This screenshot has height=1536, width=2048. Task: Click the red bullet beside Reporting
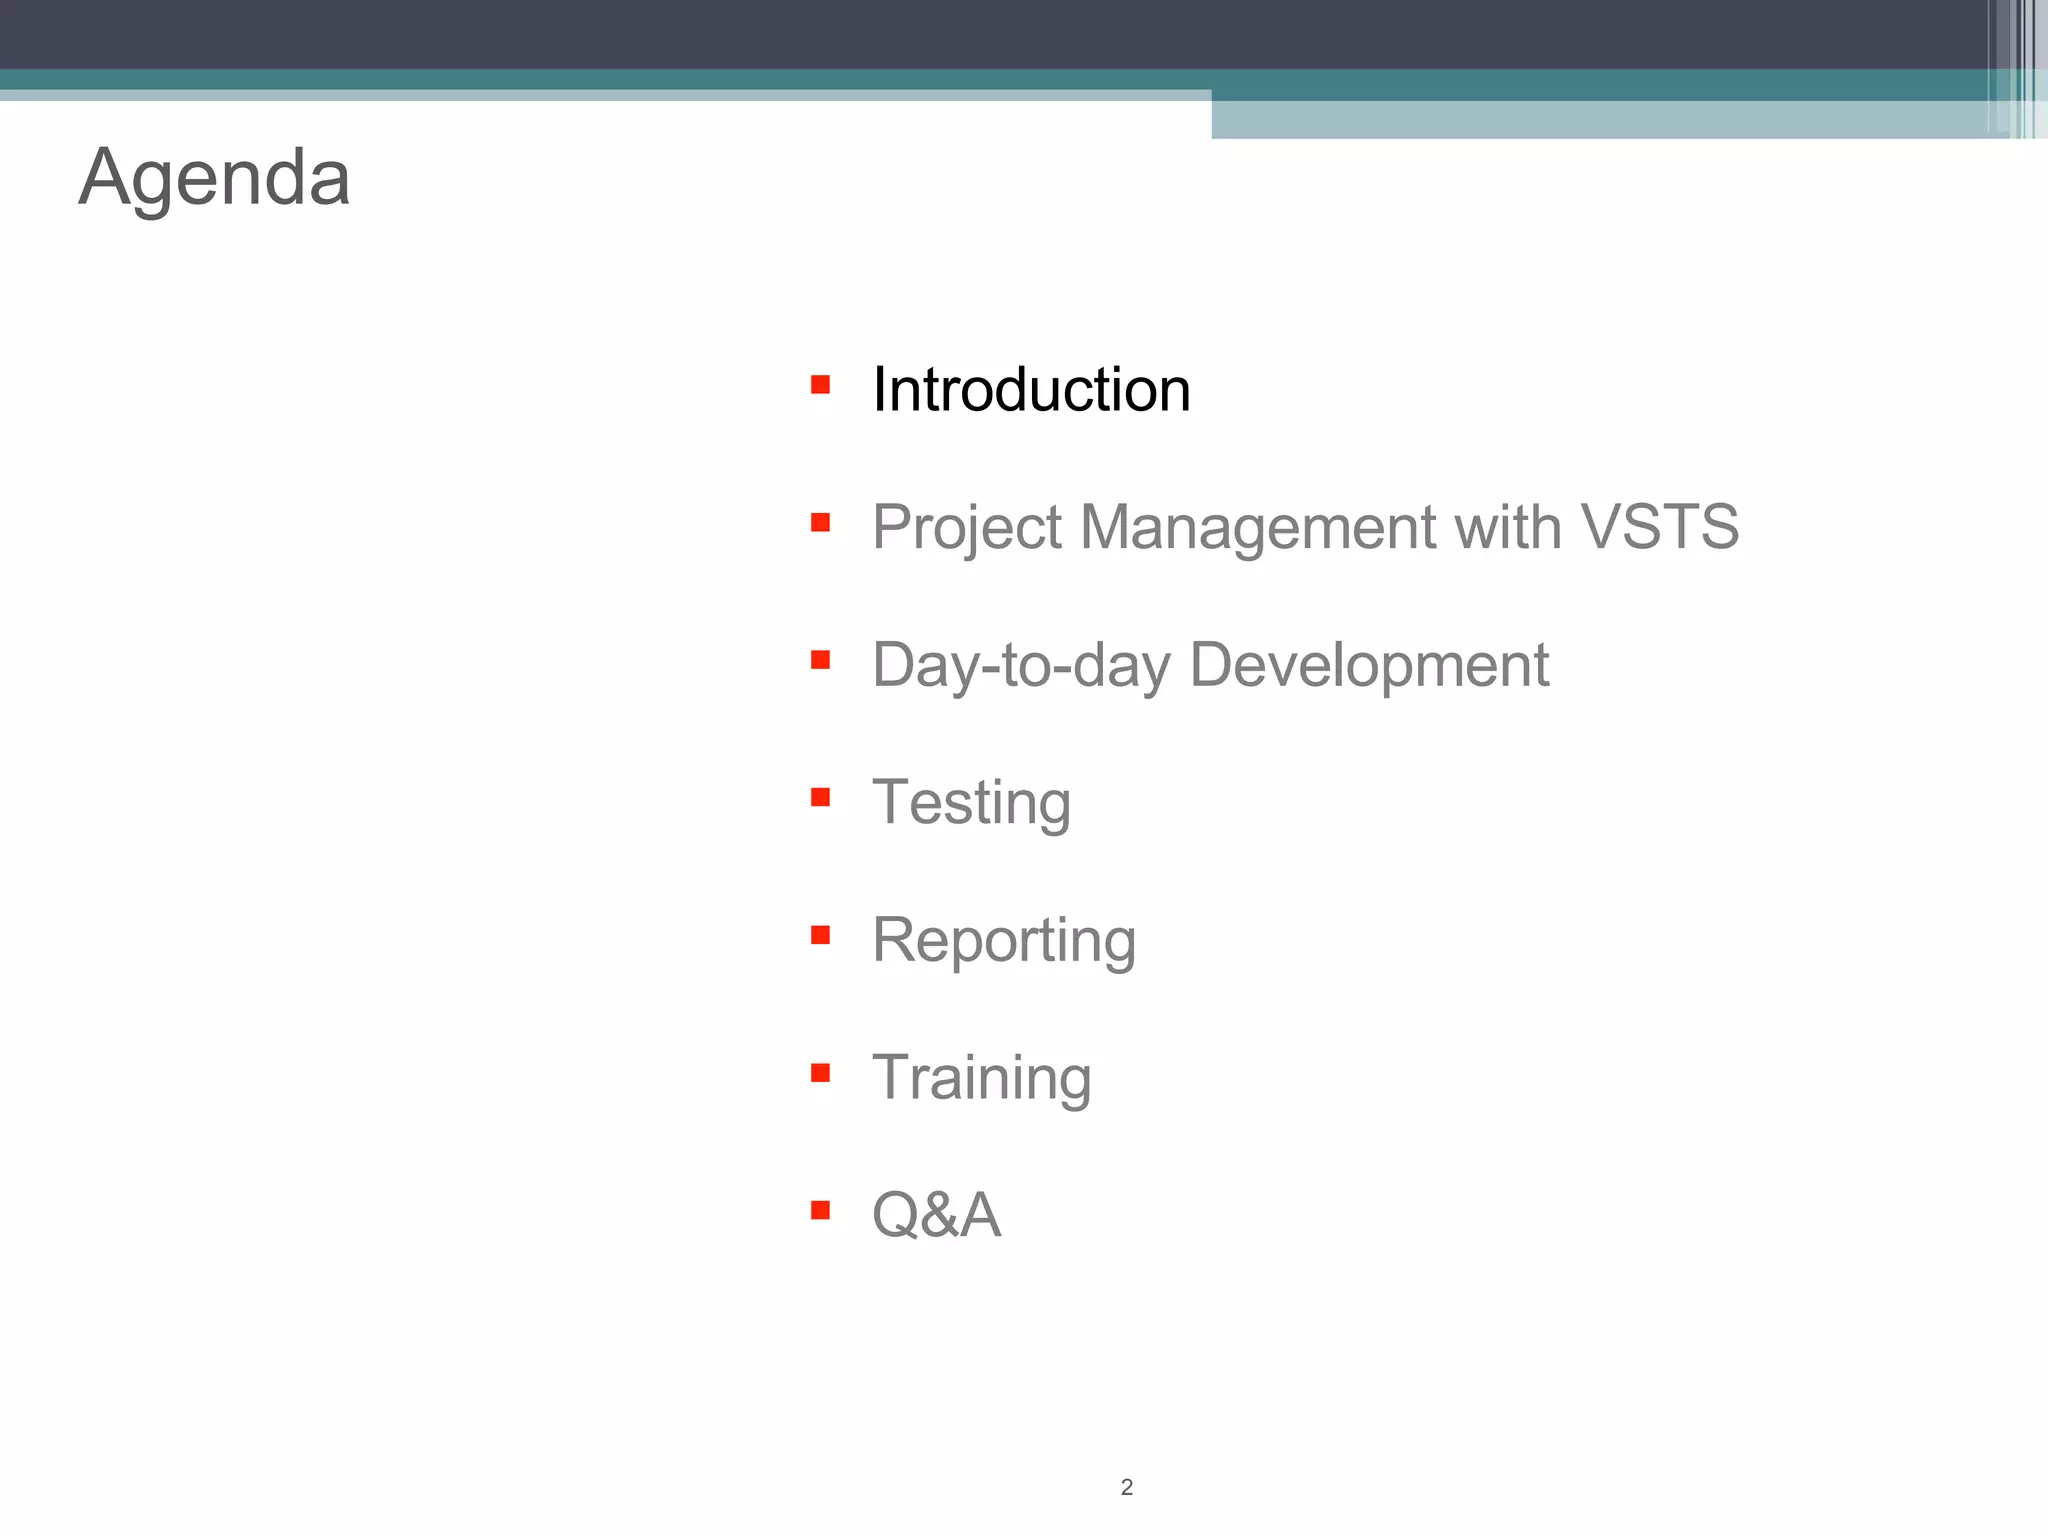click(820, 935)
